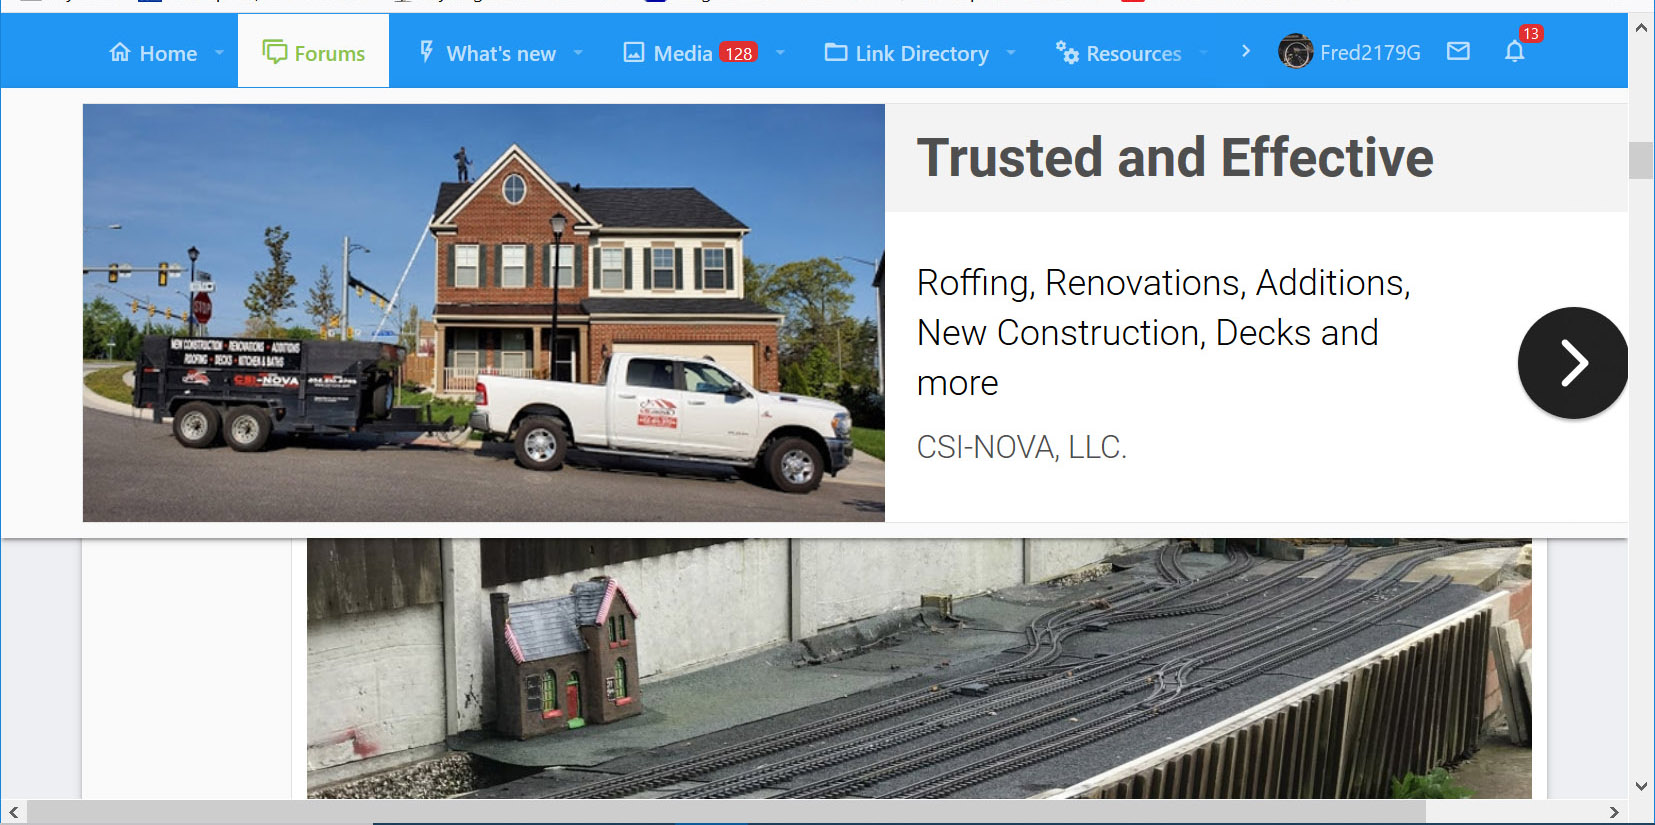The image size is (1655, 825).
Task: Click the Trusted and Effective ad headline
Action: (1175, 158)
